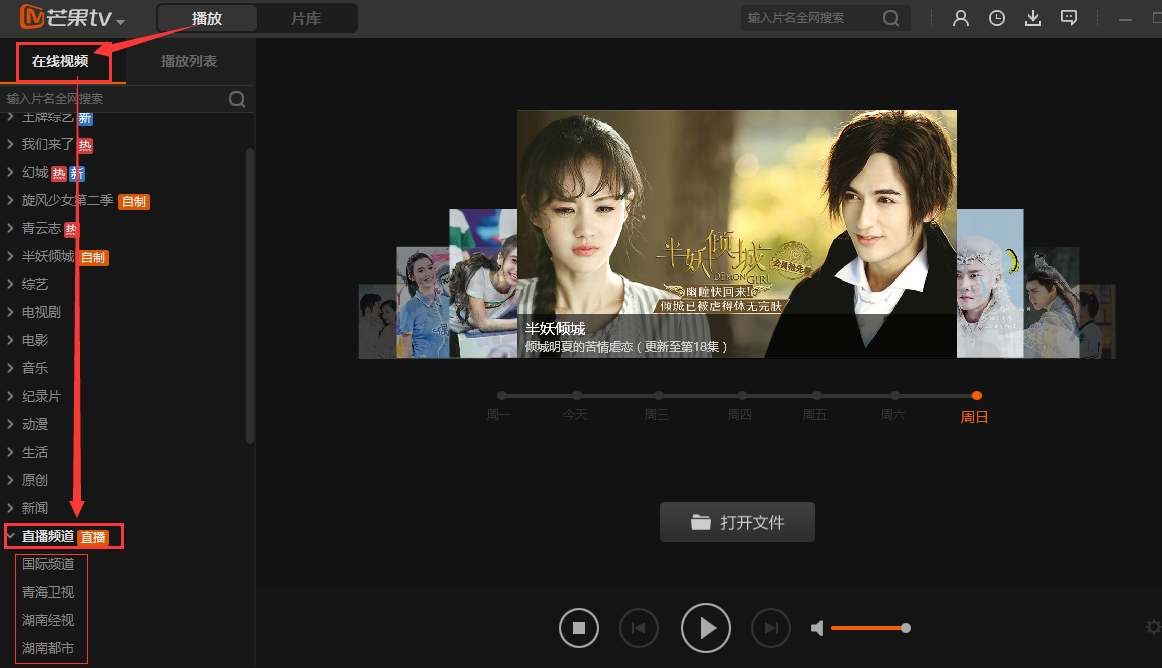
Task: Open the download manager icon
Action: pos(1032,17)
